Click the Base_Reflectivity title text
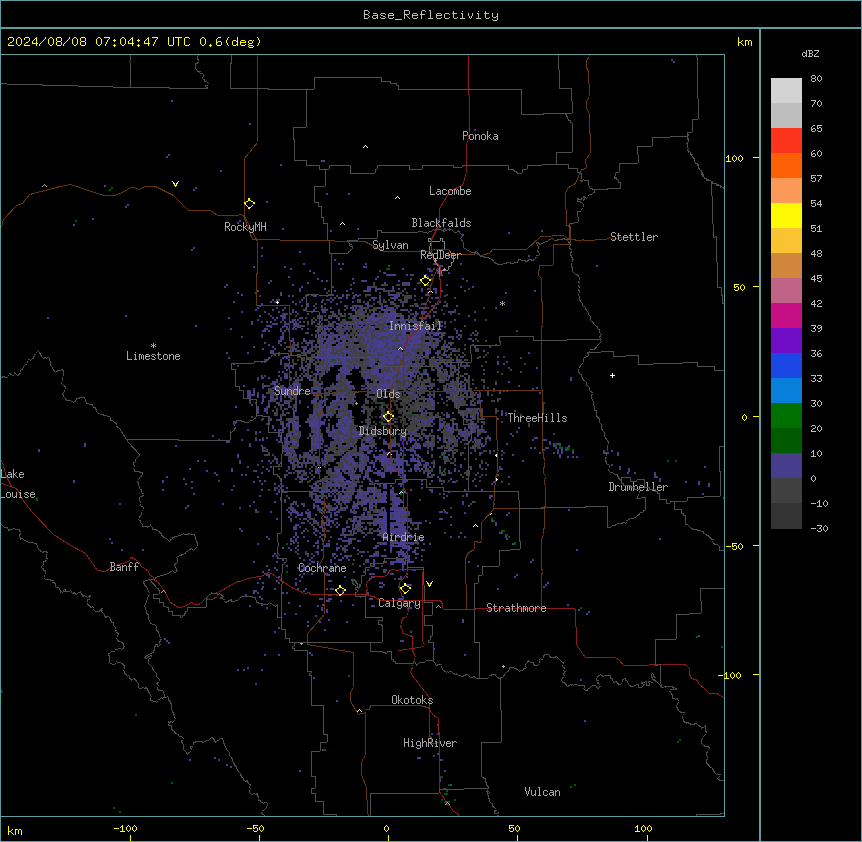The height and width of the screenshot is (842, 862). coord(431,15)
